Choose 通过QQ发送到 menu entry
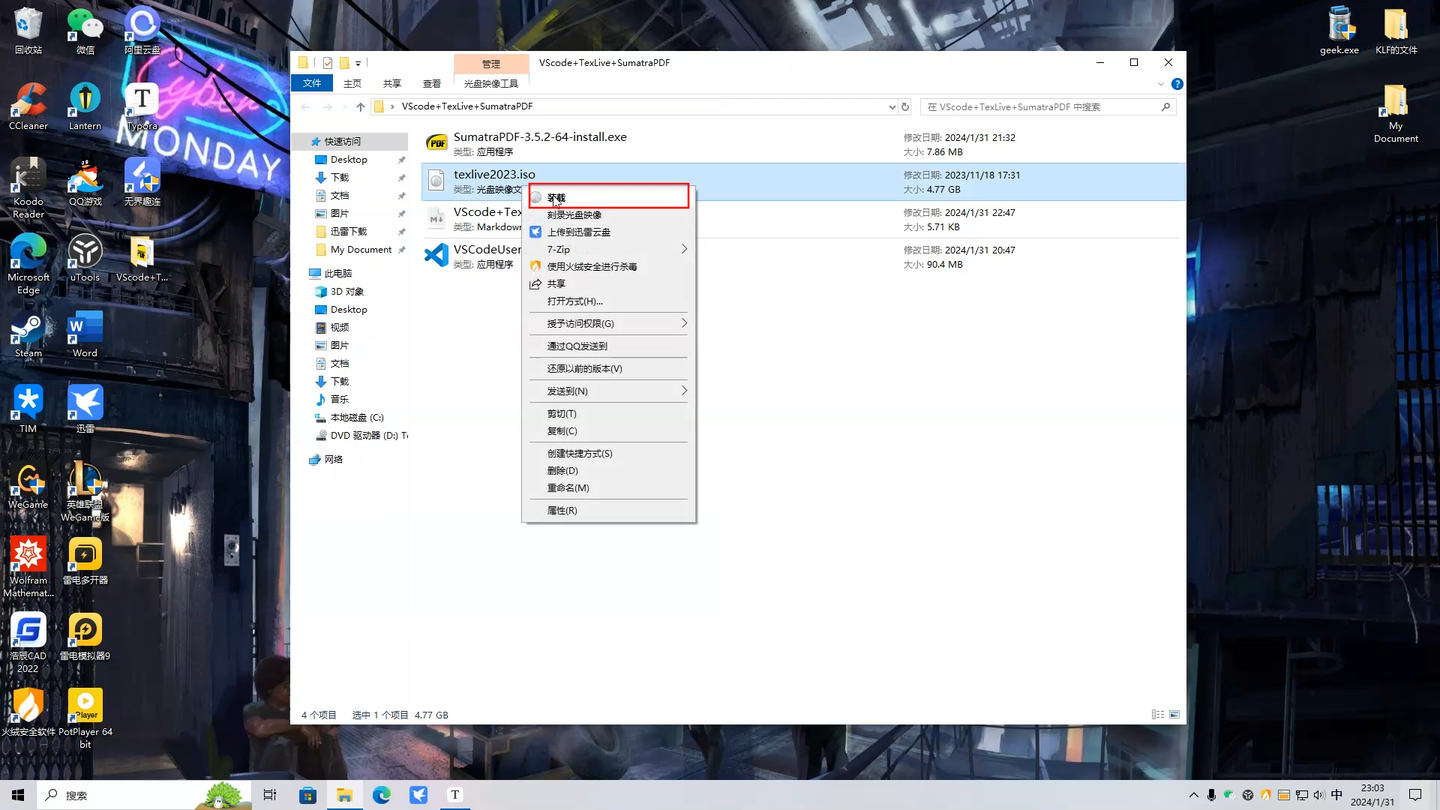Image resolution: width=1440 pixels, height=810 pixels. point(609,346)
